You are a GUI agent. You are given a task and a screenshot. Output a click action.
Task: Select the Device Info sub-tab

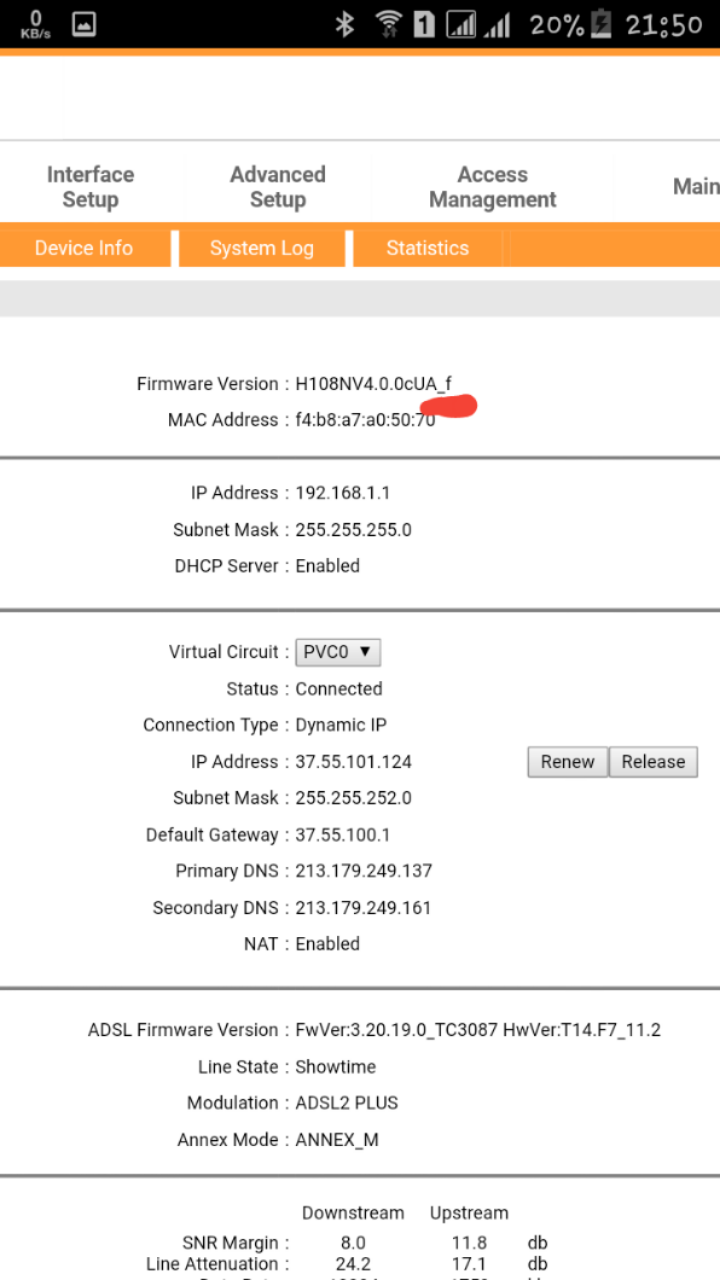coord(84,248)
